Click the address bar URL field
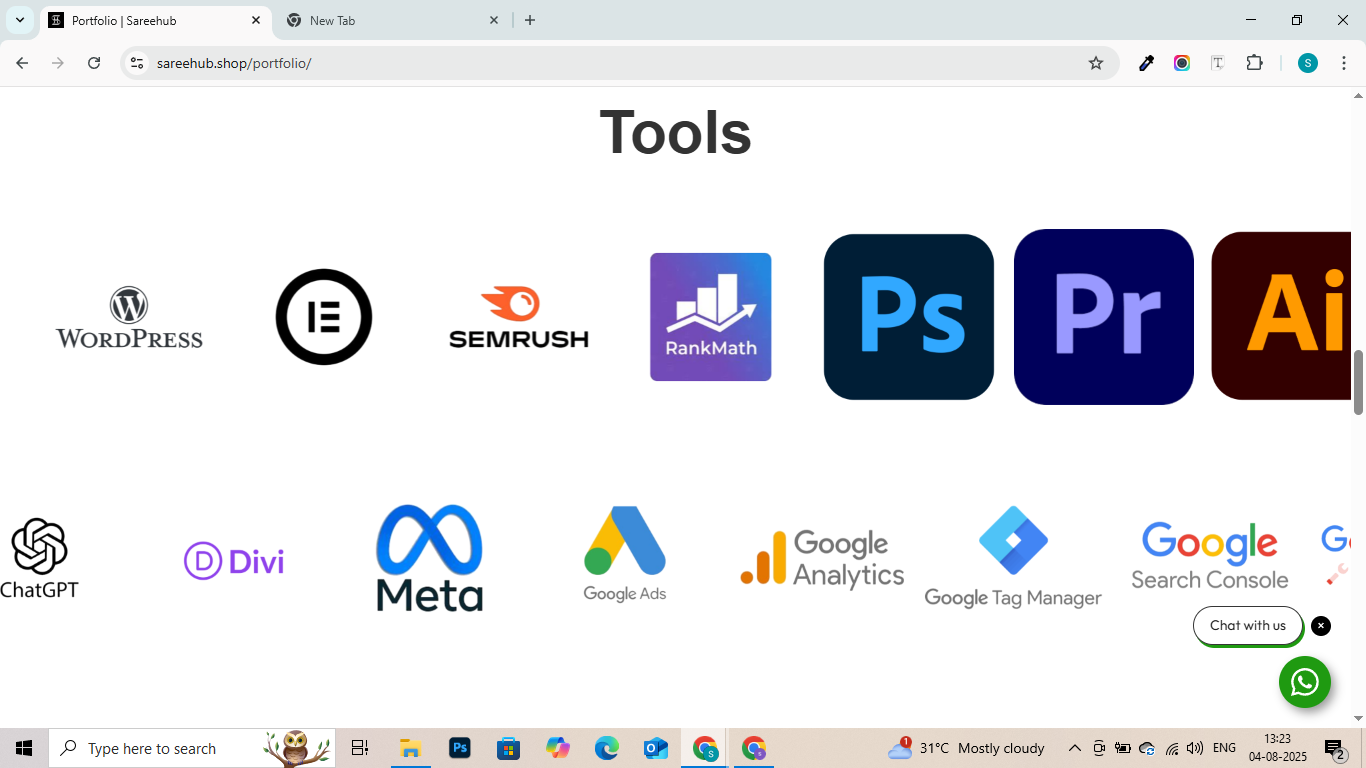The height and width of the screenshot is (768, 1366). (600, 63)
